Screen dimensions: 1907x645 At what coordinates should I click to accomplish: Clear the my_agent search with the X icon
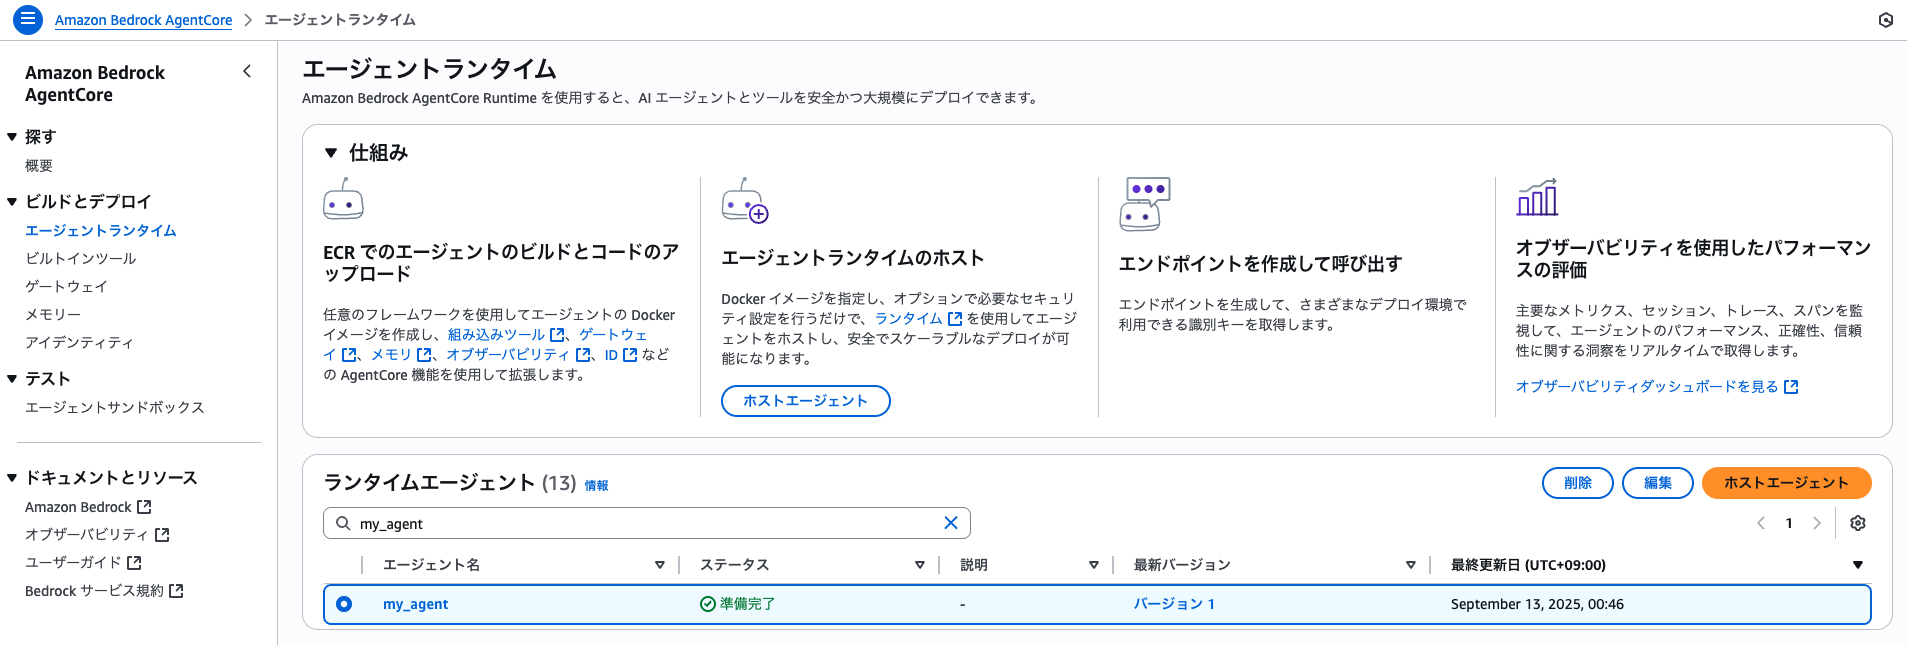point(951,523)
